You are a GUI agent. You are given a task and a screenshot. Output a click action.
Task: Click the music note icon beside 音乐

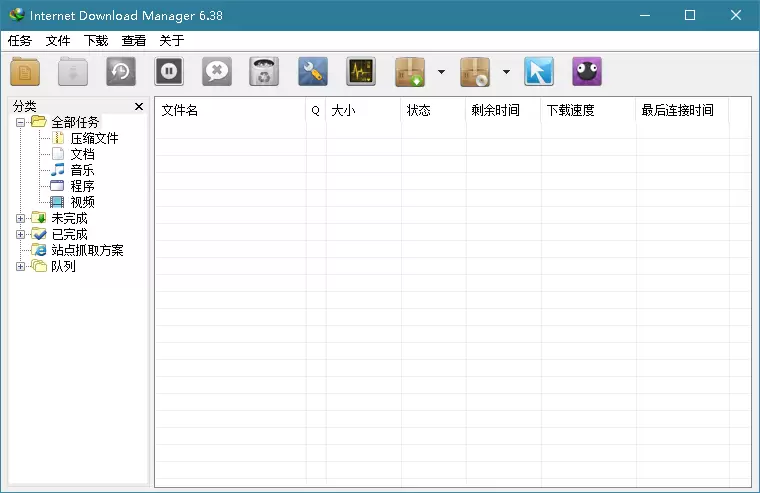(x=58, y=170)
